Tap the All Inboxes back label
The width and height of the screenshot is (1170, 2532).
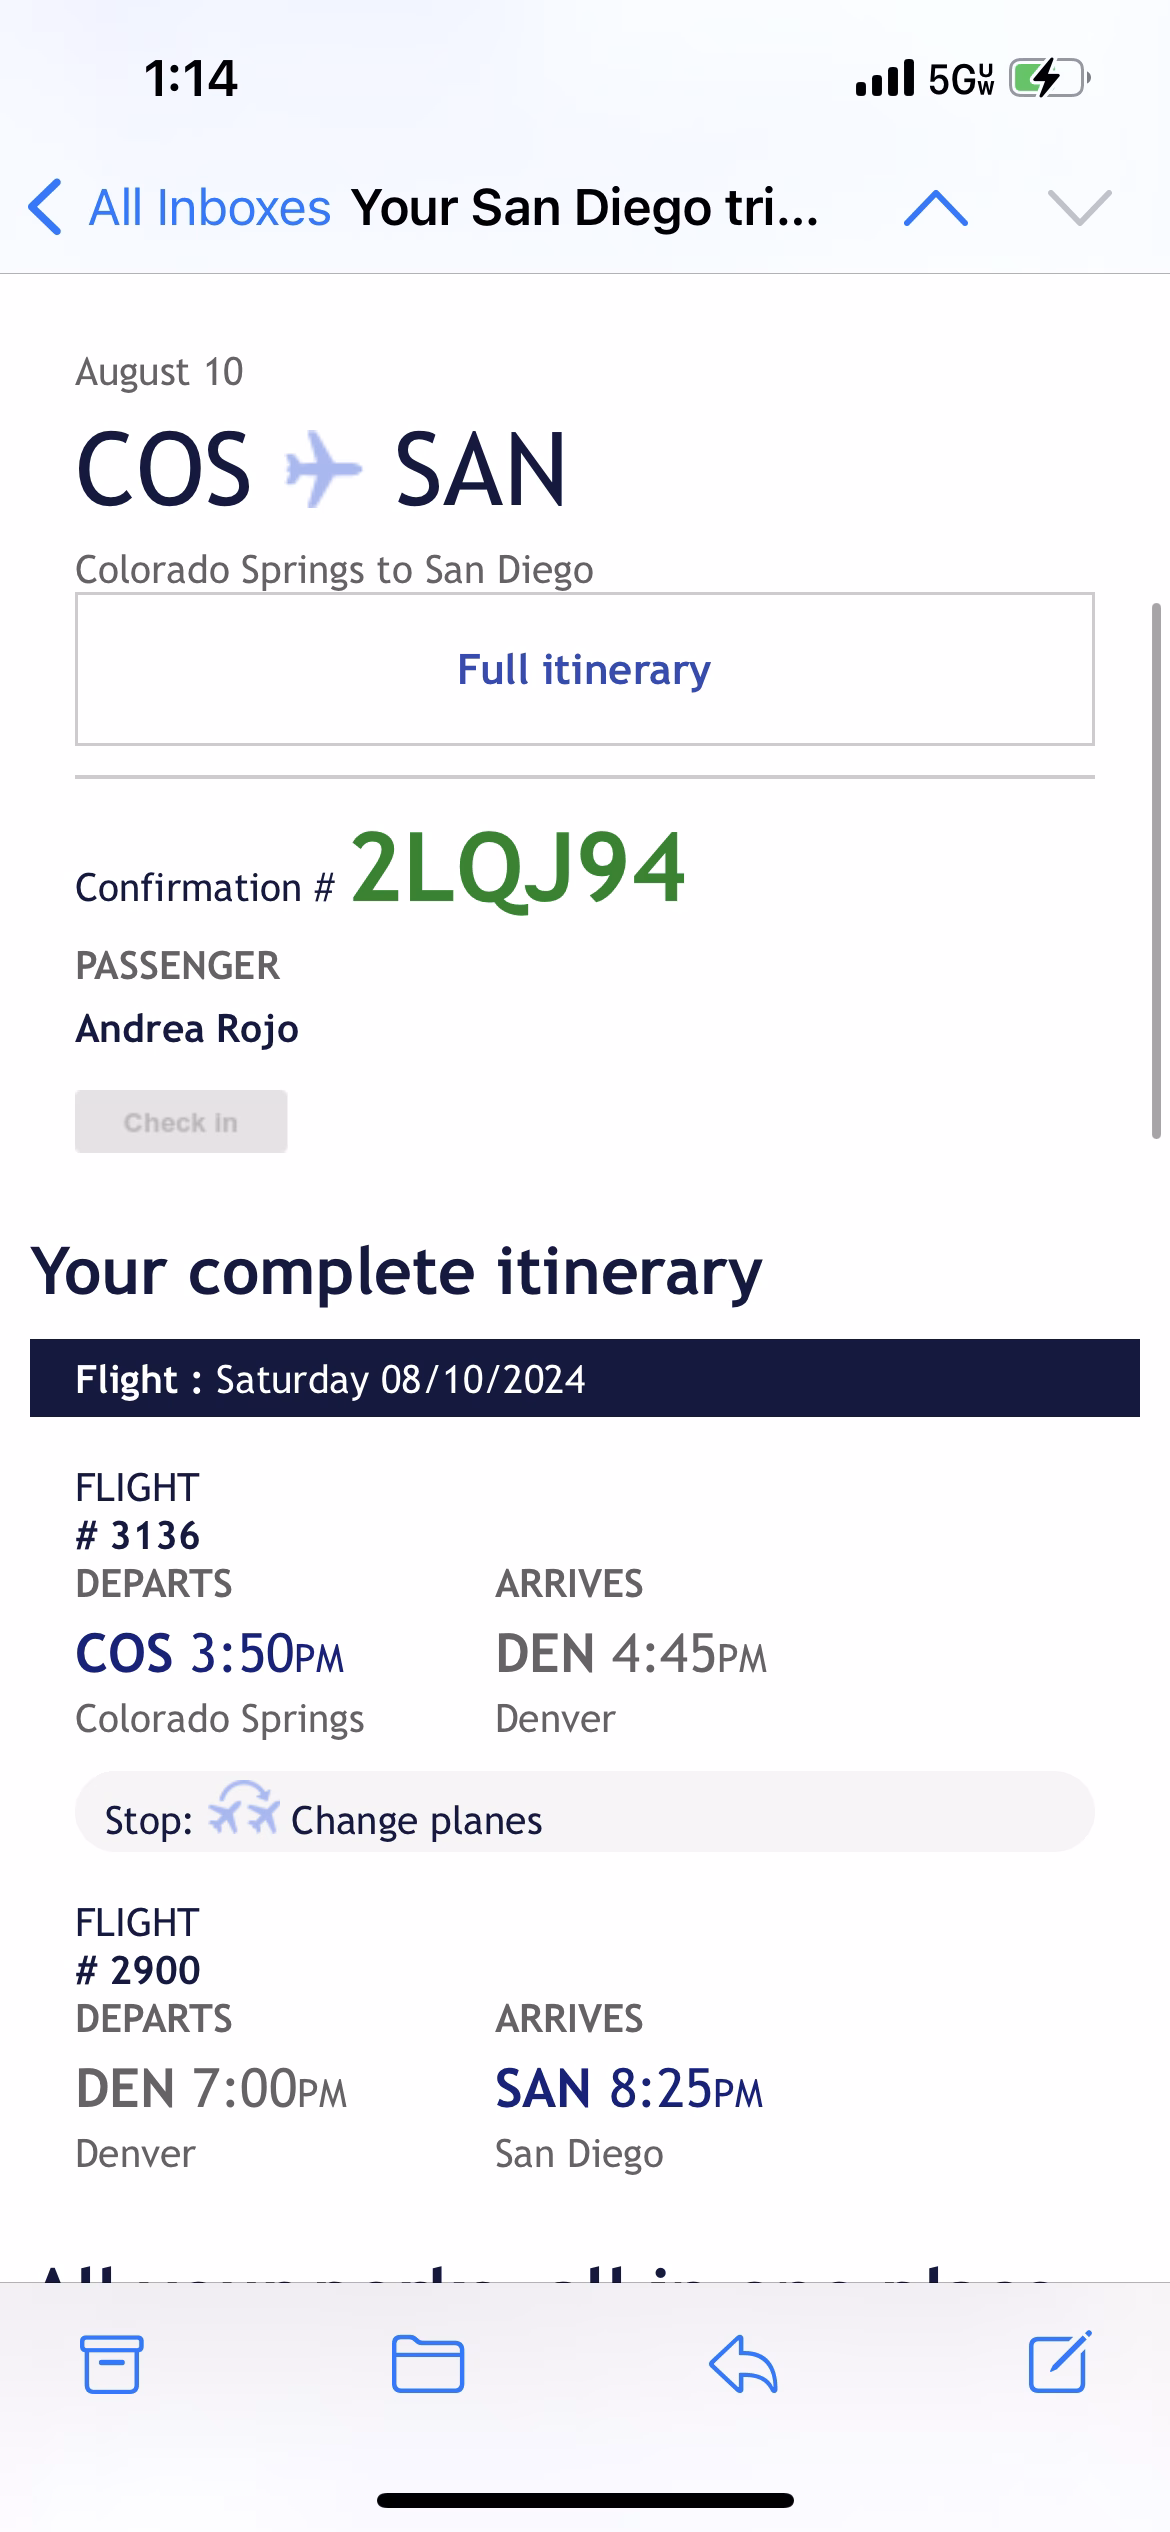(210, 208)
